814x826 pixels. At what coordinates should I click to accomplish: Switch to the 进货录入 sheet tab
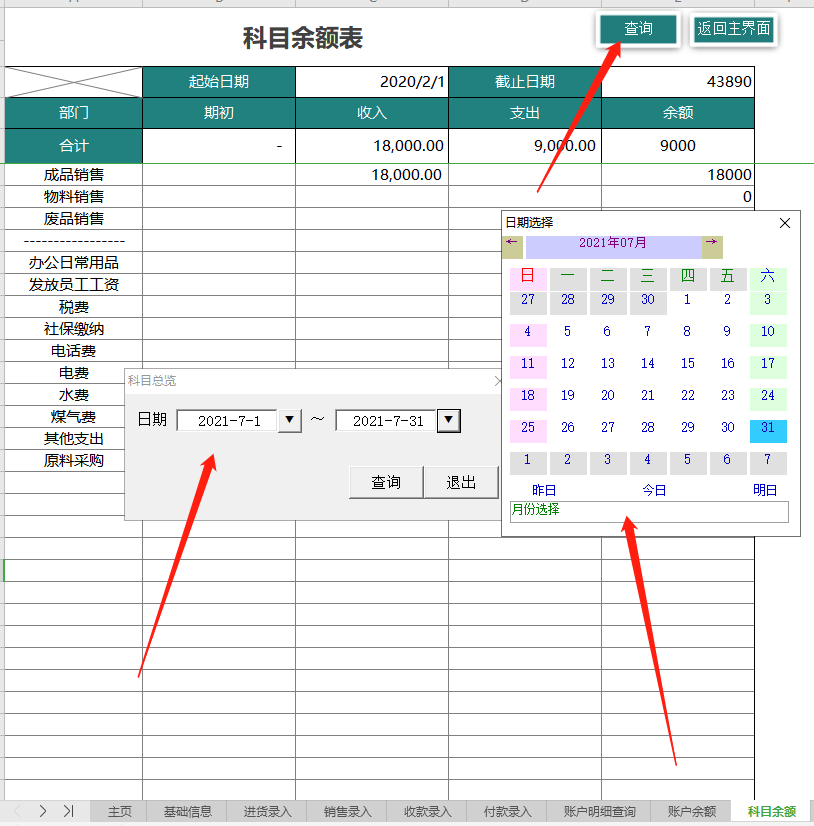pyautogui.click(x=267, y=812)
